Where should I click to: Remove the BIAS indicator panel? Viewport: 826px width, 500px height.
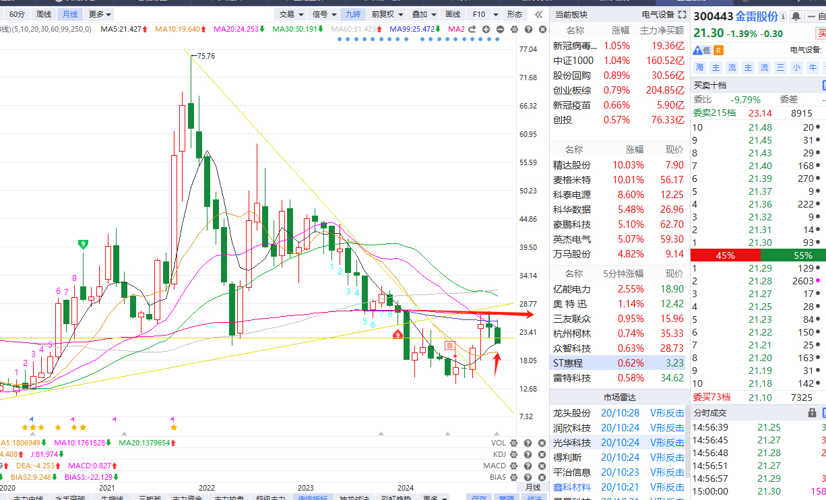tap(542, 477)
